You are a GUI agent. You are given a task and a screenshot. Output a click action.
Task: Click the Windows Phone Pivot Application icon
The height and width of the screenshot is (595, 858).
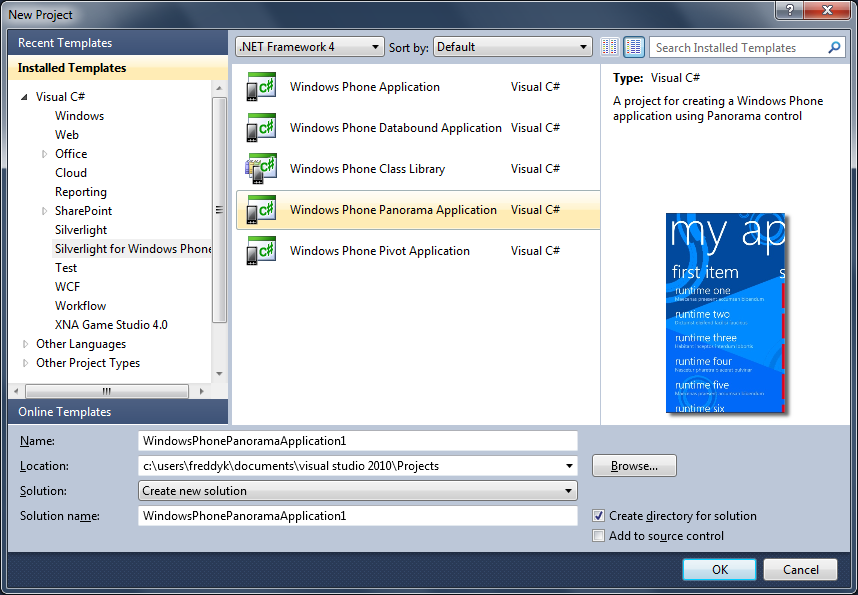point(260,251)
